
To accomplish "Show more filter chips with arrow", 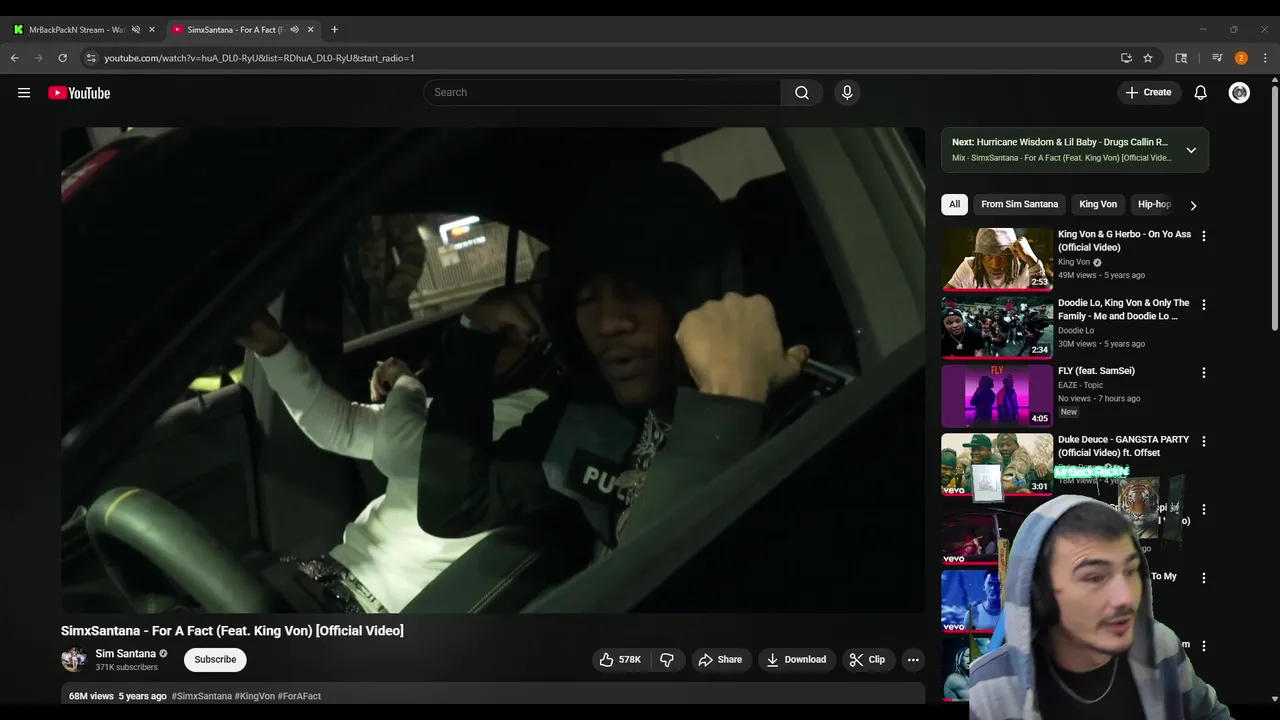I will pyautogui.click(x=1192, y=205).
